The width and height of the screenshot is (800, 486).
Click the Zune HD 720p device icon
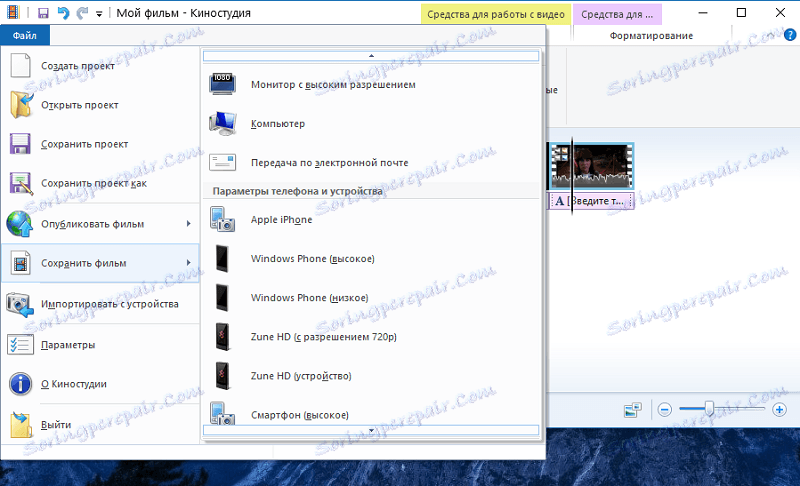222,337
